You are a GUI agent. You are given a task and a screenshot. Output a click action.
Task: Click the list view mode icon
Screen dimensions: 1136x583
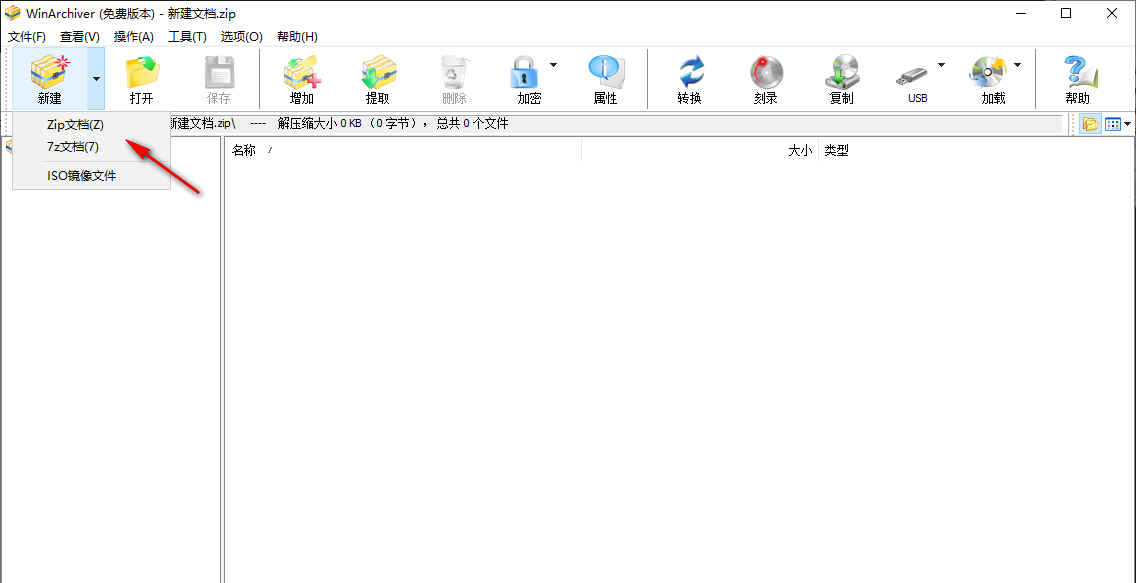point(1112,124)
